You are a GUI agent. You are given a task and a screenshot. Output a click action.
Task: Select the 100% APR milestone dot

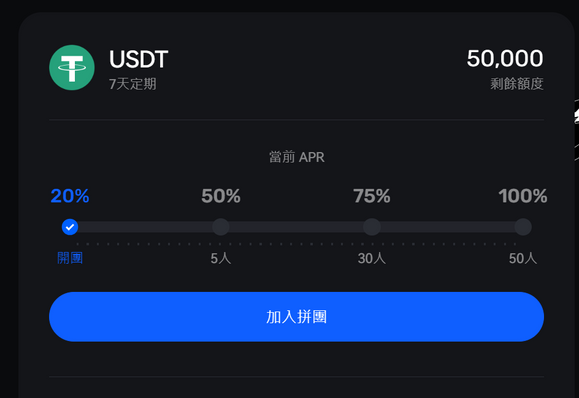tap(523, 227)
